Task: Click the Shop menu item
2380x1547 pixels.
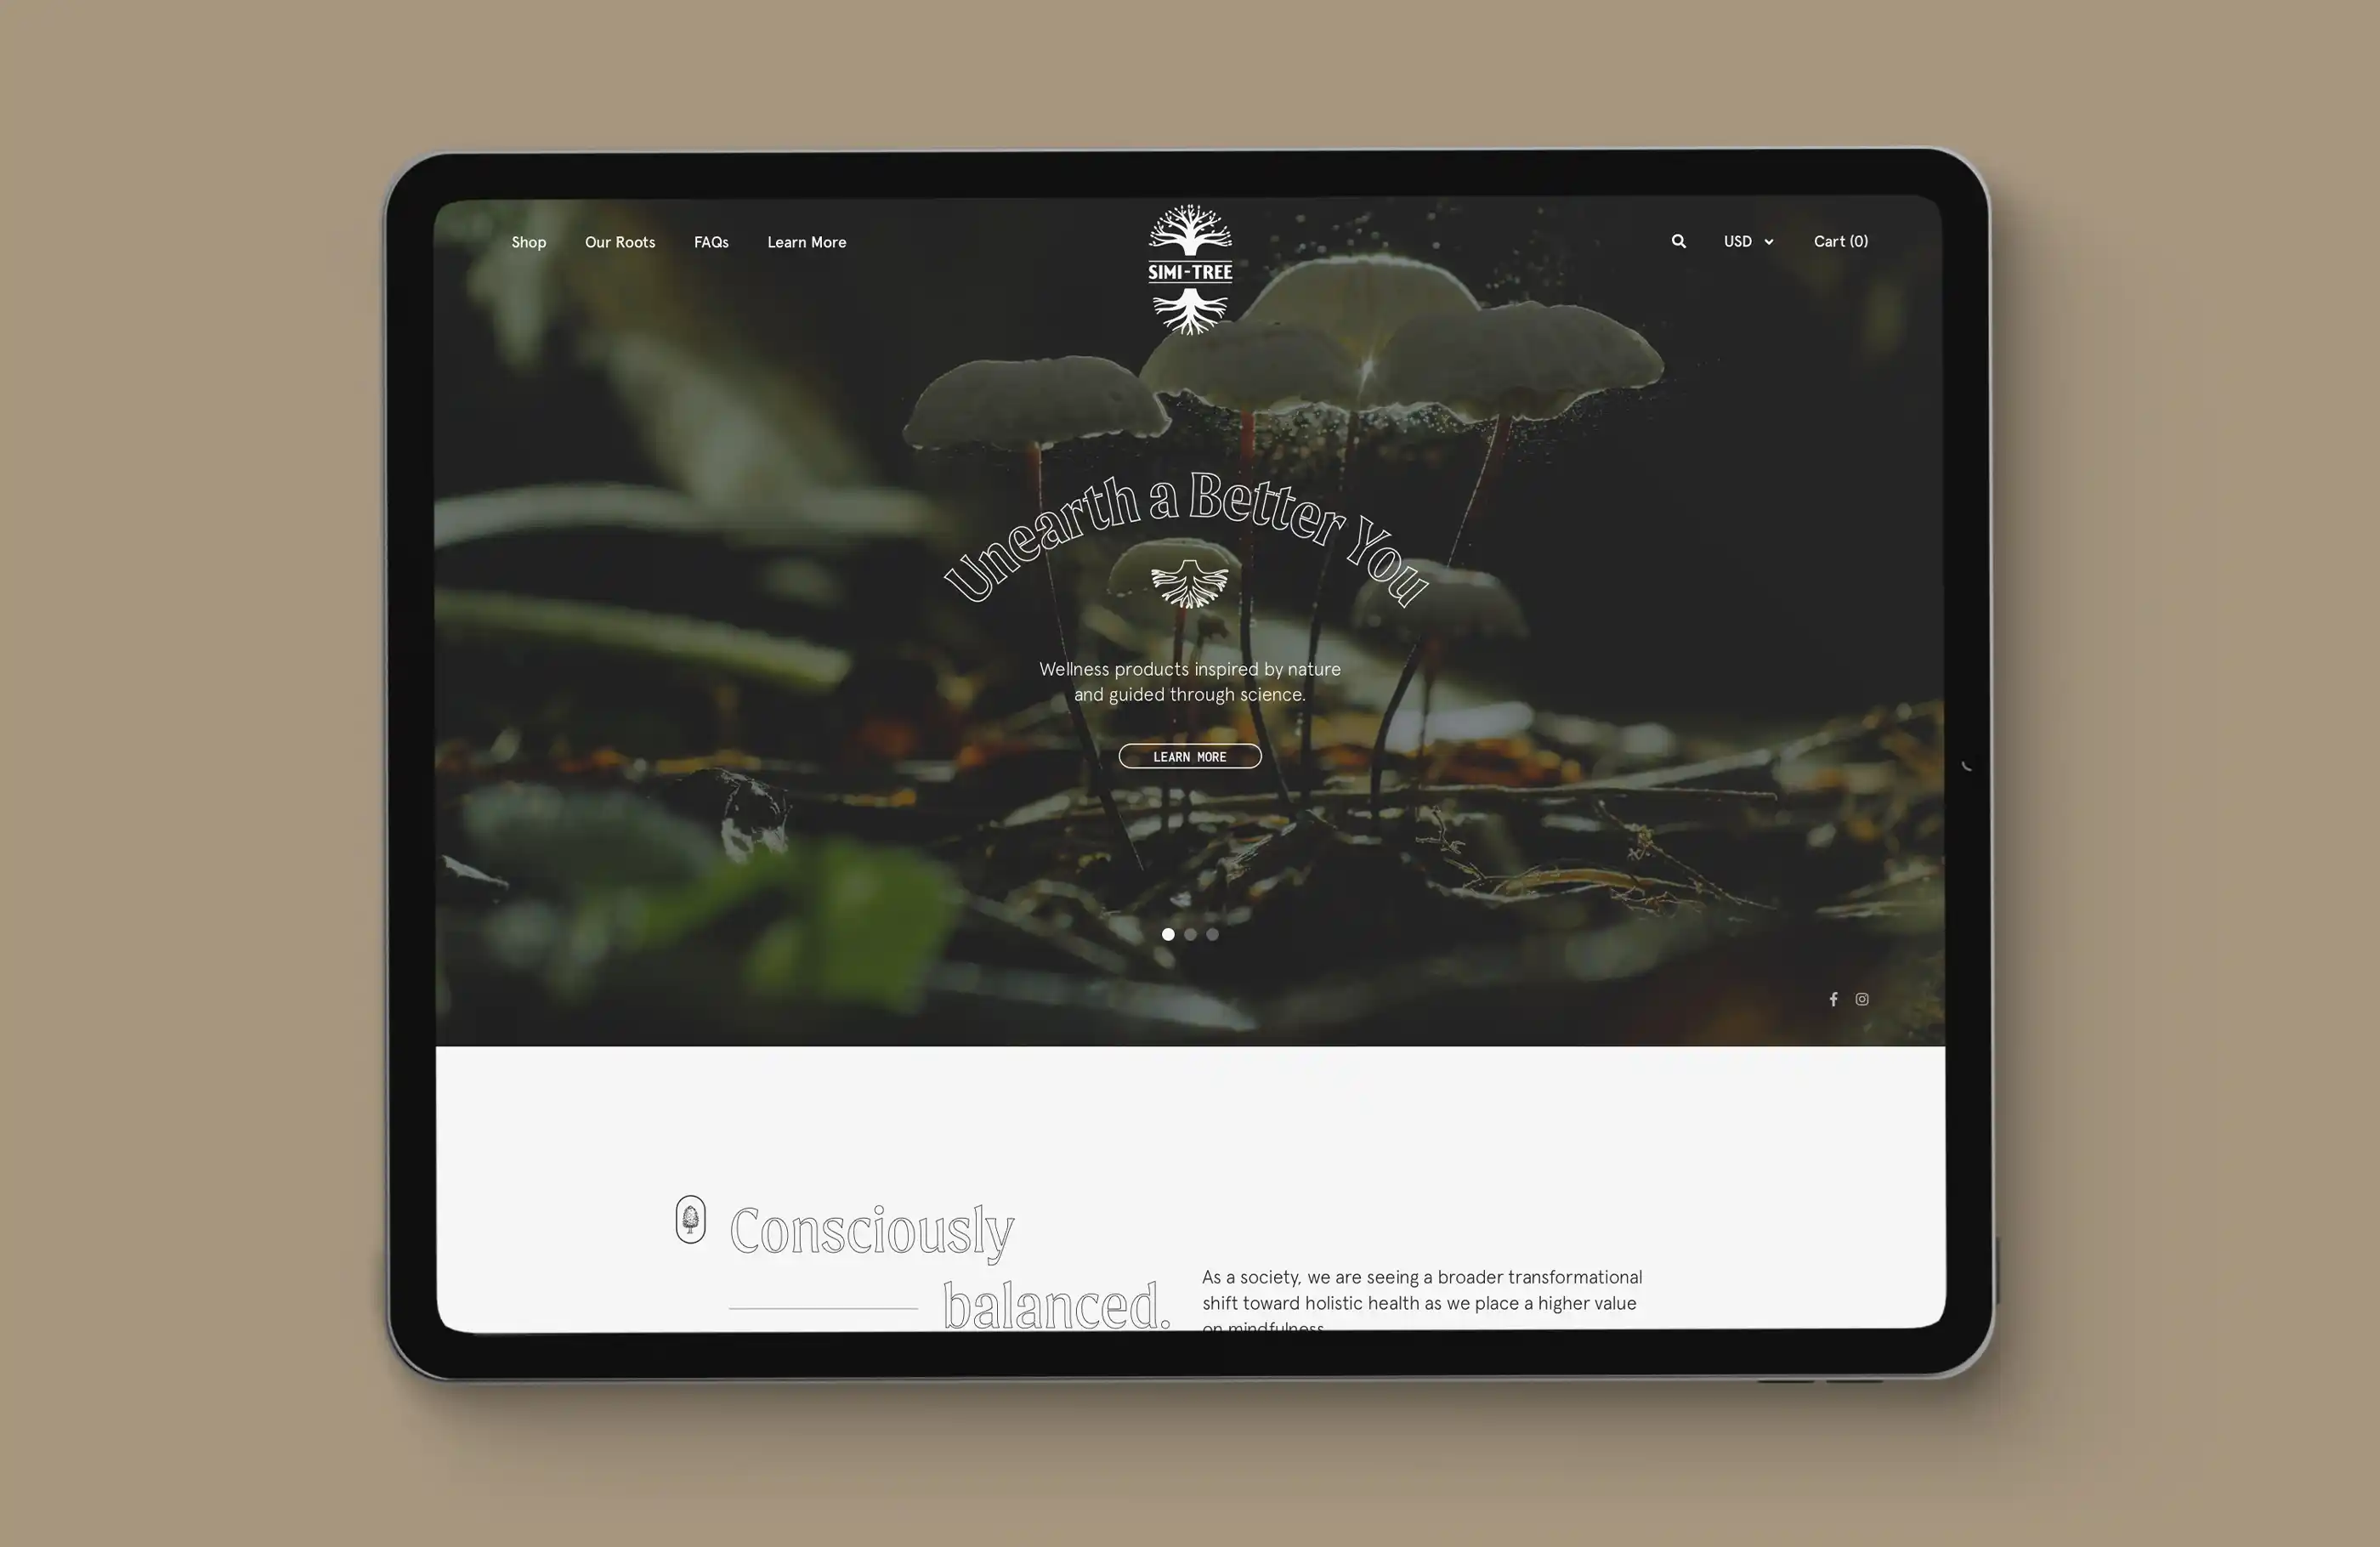Action: coord(529,241)
